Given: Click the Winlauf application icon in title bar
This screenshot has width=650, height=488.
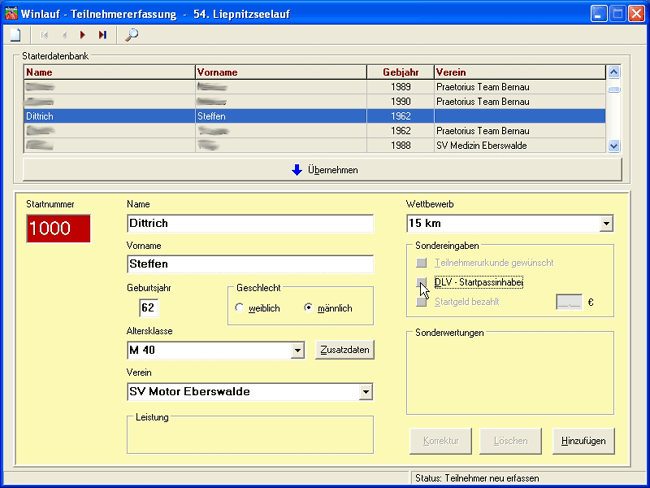Looking at the screenshot, I should (x=12, y=12).
